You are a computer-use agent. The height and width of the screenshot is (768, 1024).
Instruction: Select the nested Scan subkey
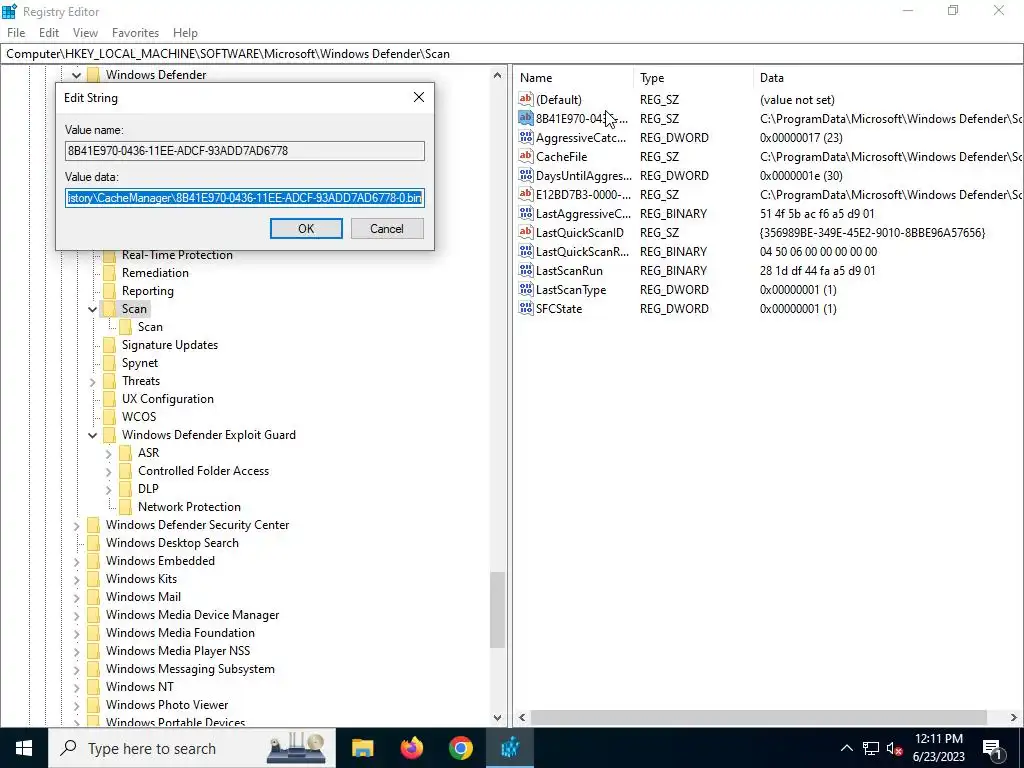point(150,327)
